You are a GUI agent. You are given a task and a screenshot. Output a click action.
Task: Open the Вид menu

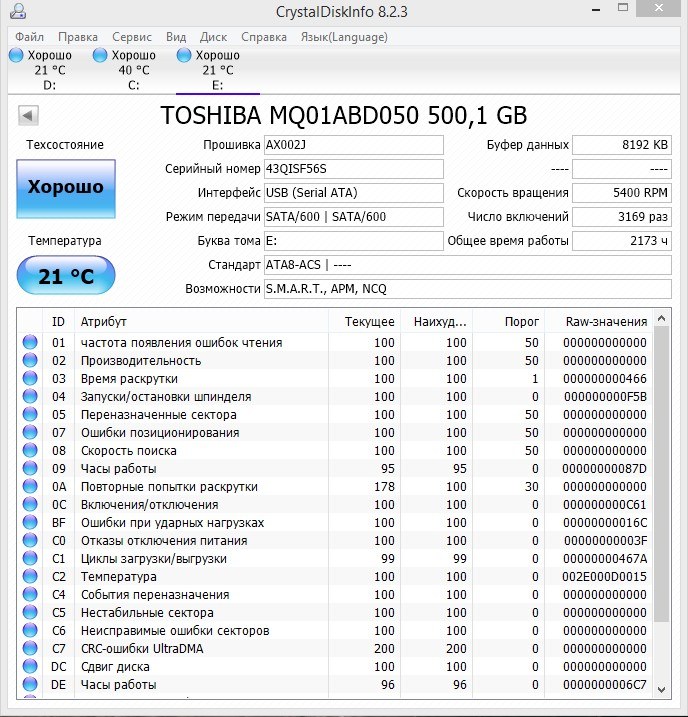pyautogui.click(x=176, y=37)
